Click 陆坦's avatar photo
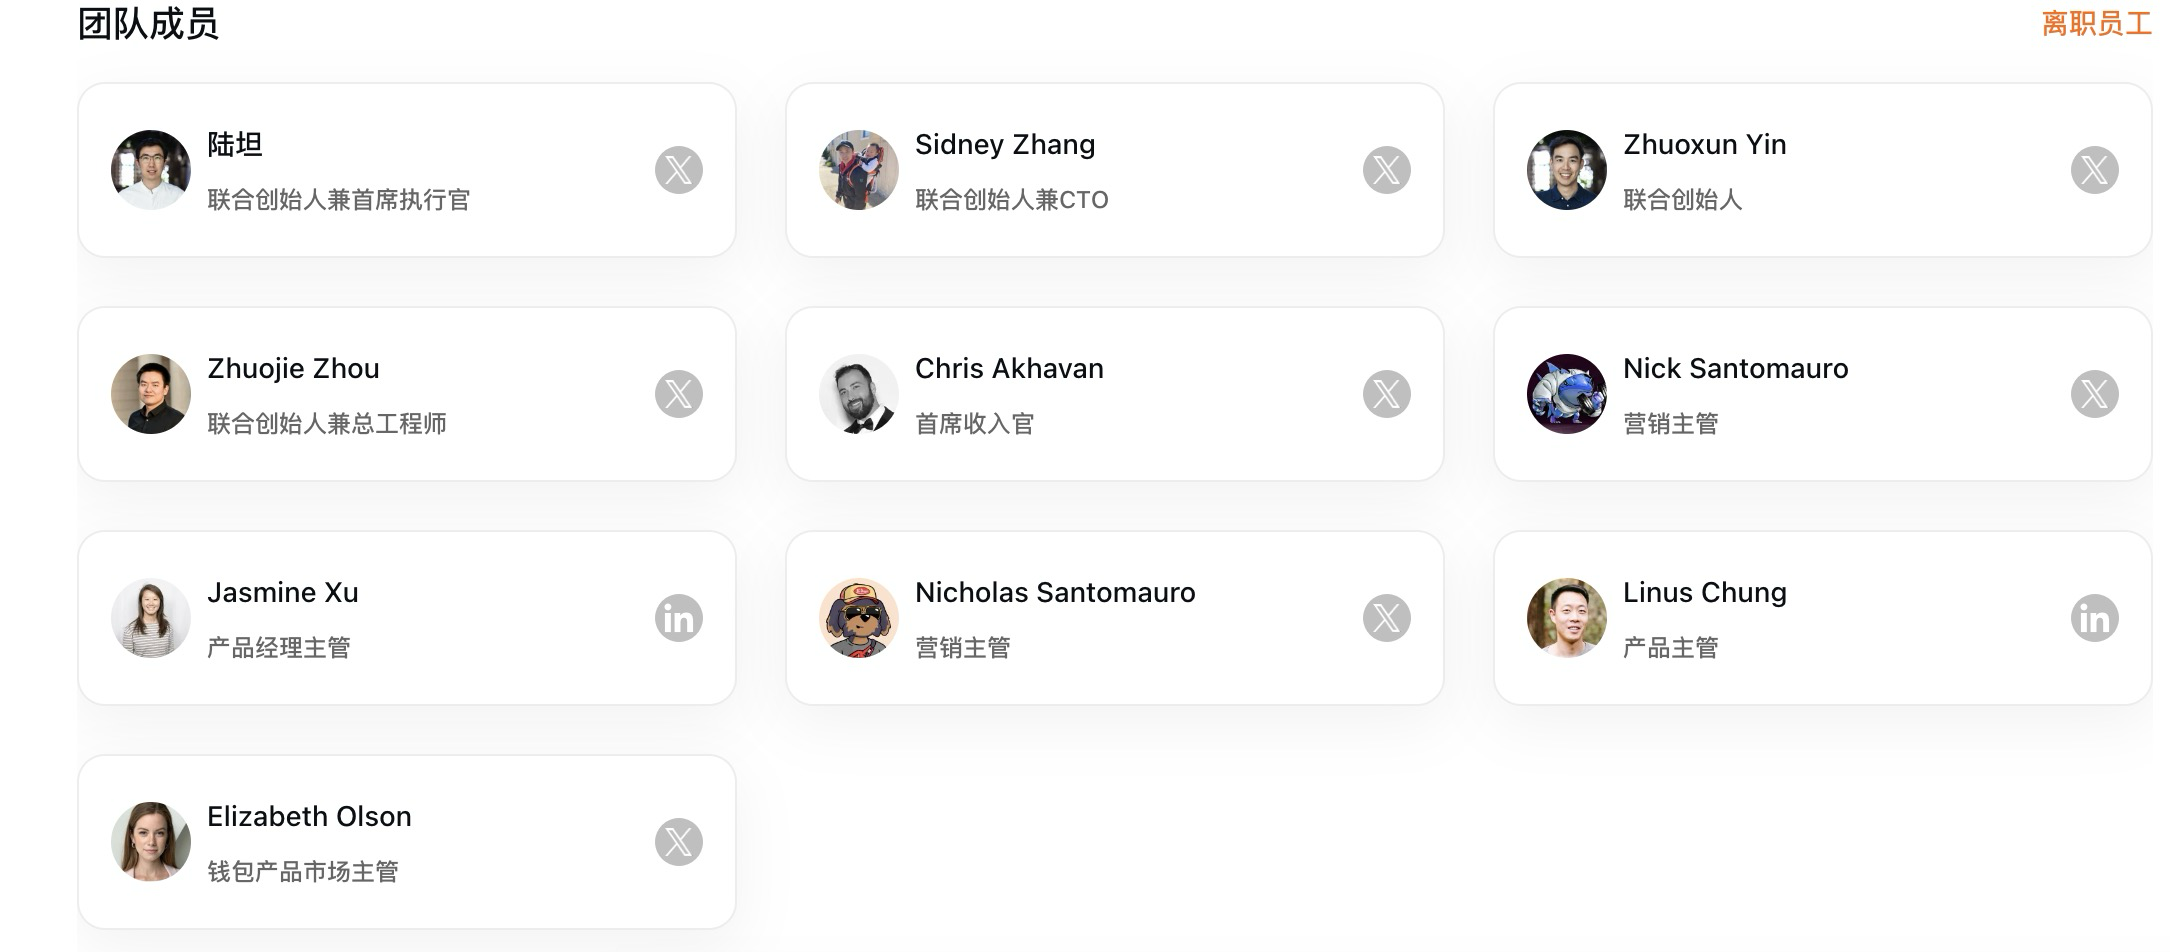The height and width of the screenshot is (952, 2170). point(151,170)
